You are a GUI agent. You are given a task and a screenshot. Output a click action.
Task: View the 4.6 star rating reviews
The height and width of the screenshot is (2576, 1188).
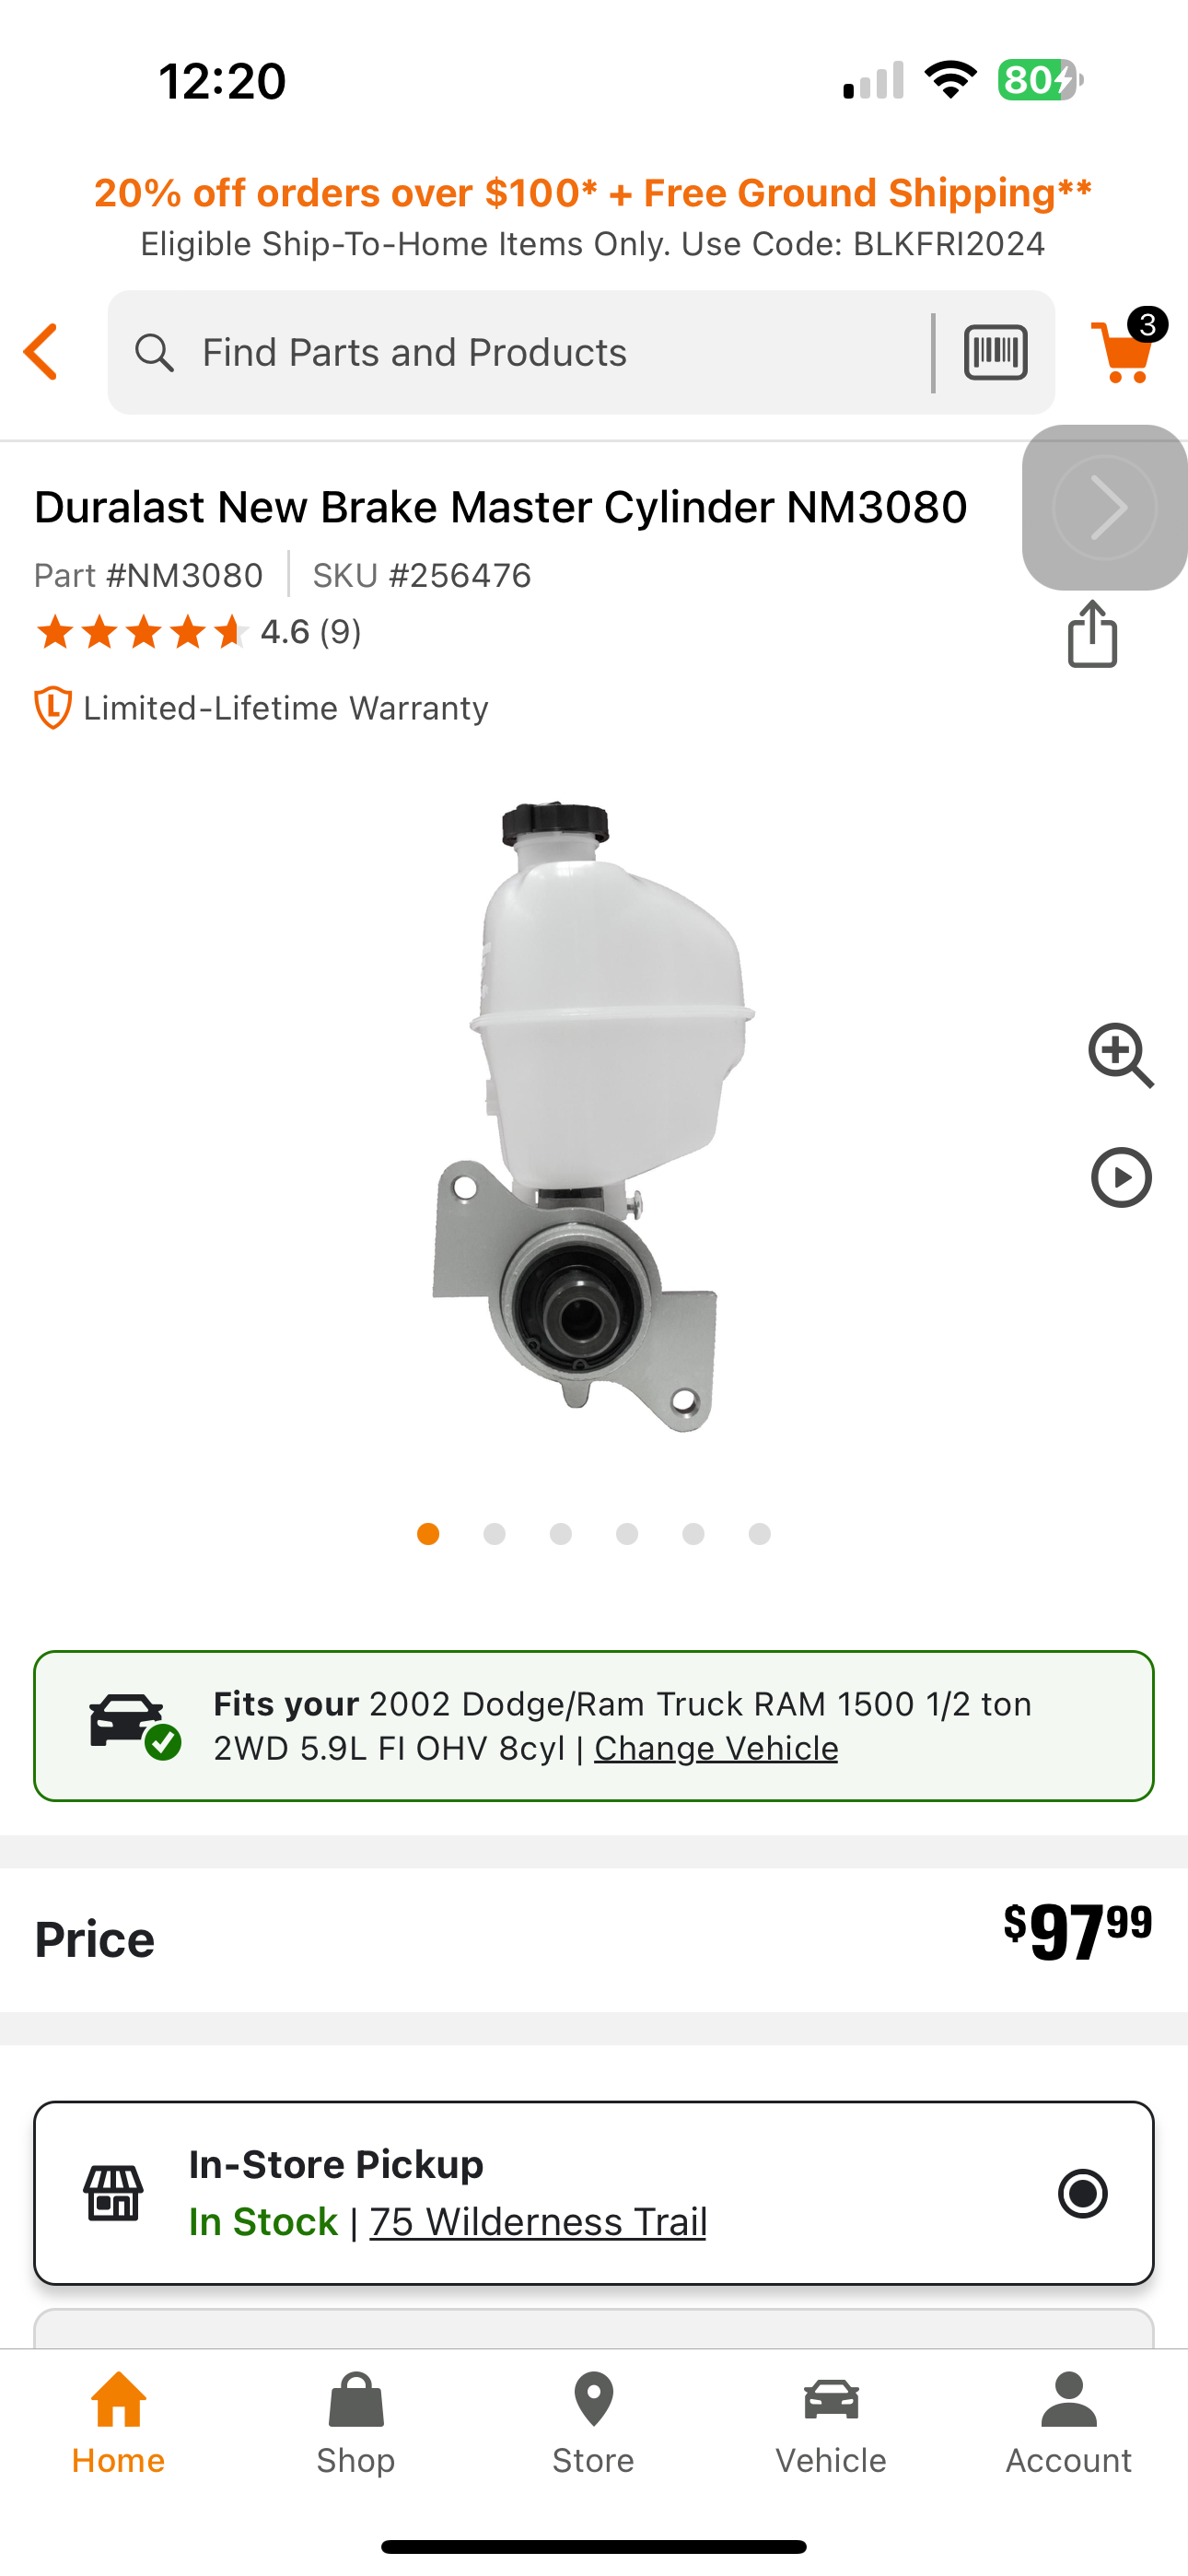(x=198, y=632)
